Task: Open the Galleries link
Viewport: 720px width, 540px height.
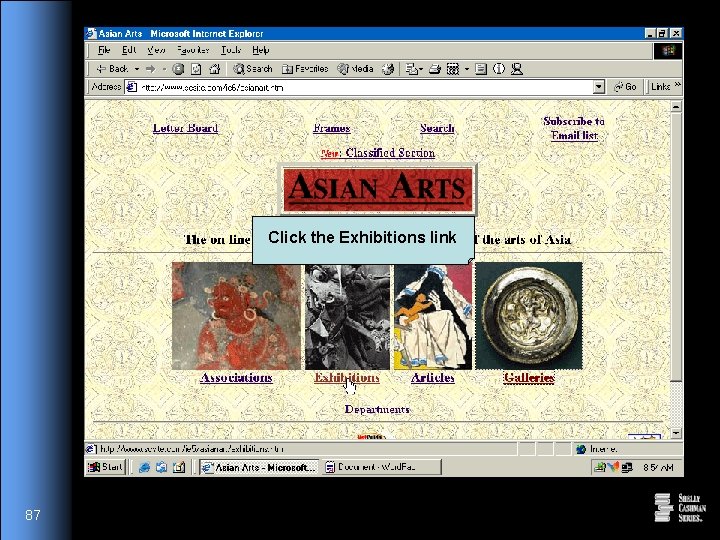Action: point(529,377)
